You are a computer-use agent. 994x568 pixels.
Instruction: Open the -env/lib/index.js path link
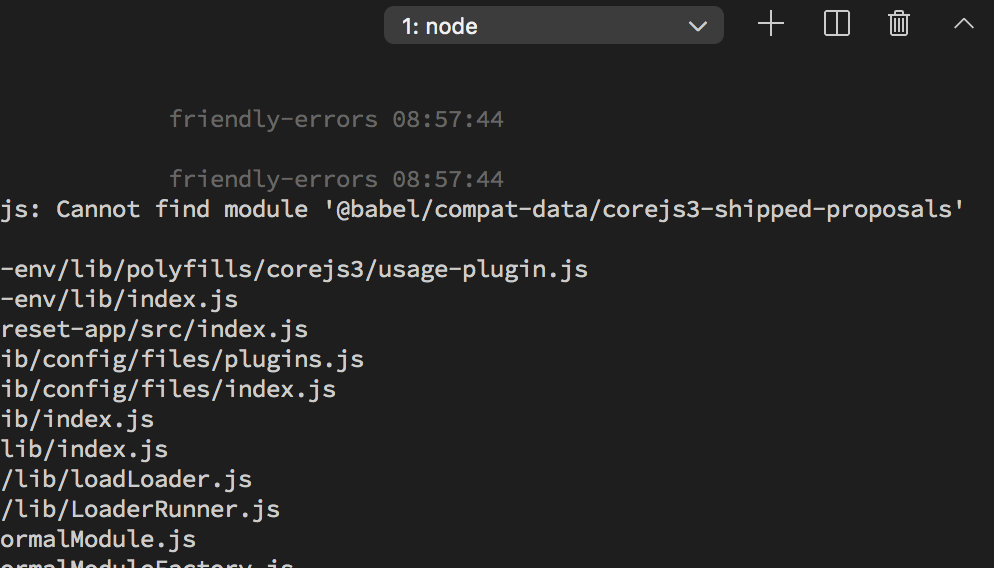[x=119, y=299]
